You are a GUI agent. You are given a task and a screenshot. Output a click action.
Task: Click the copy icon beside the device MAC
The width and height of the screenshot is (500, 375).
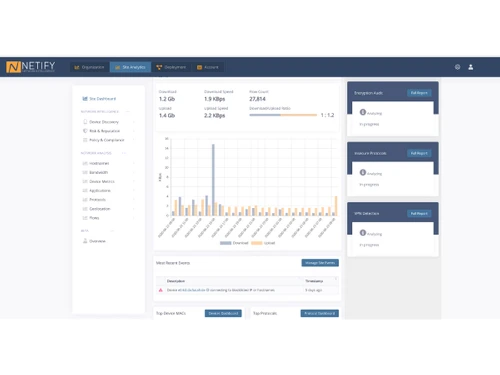pyautogui.click(x=207, y=290)
